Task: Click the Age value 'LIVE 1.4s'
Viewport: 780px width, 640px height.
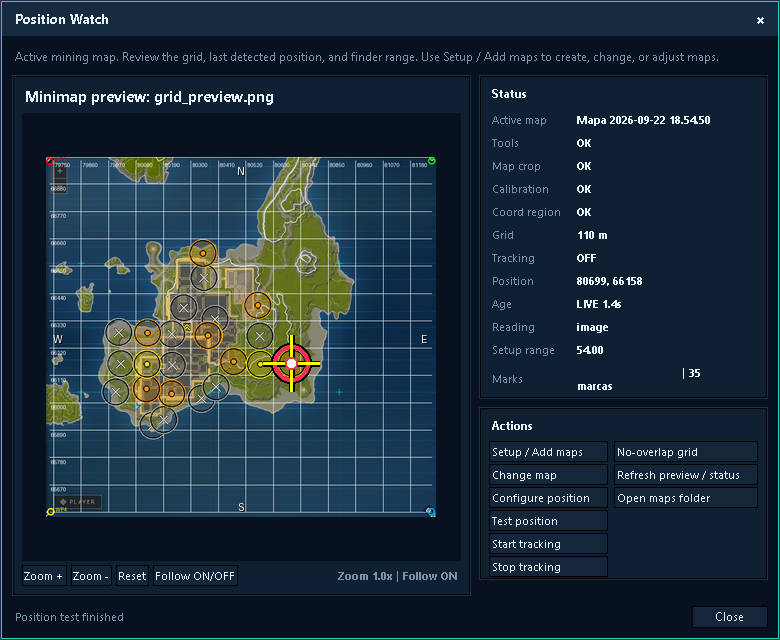Action: pos(598,304)
